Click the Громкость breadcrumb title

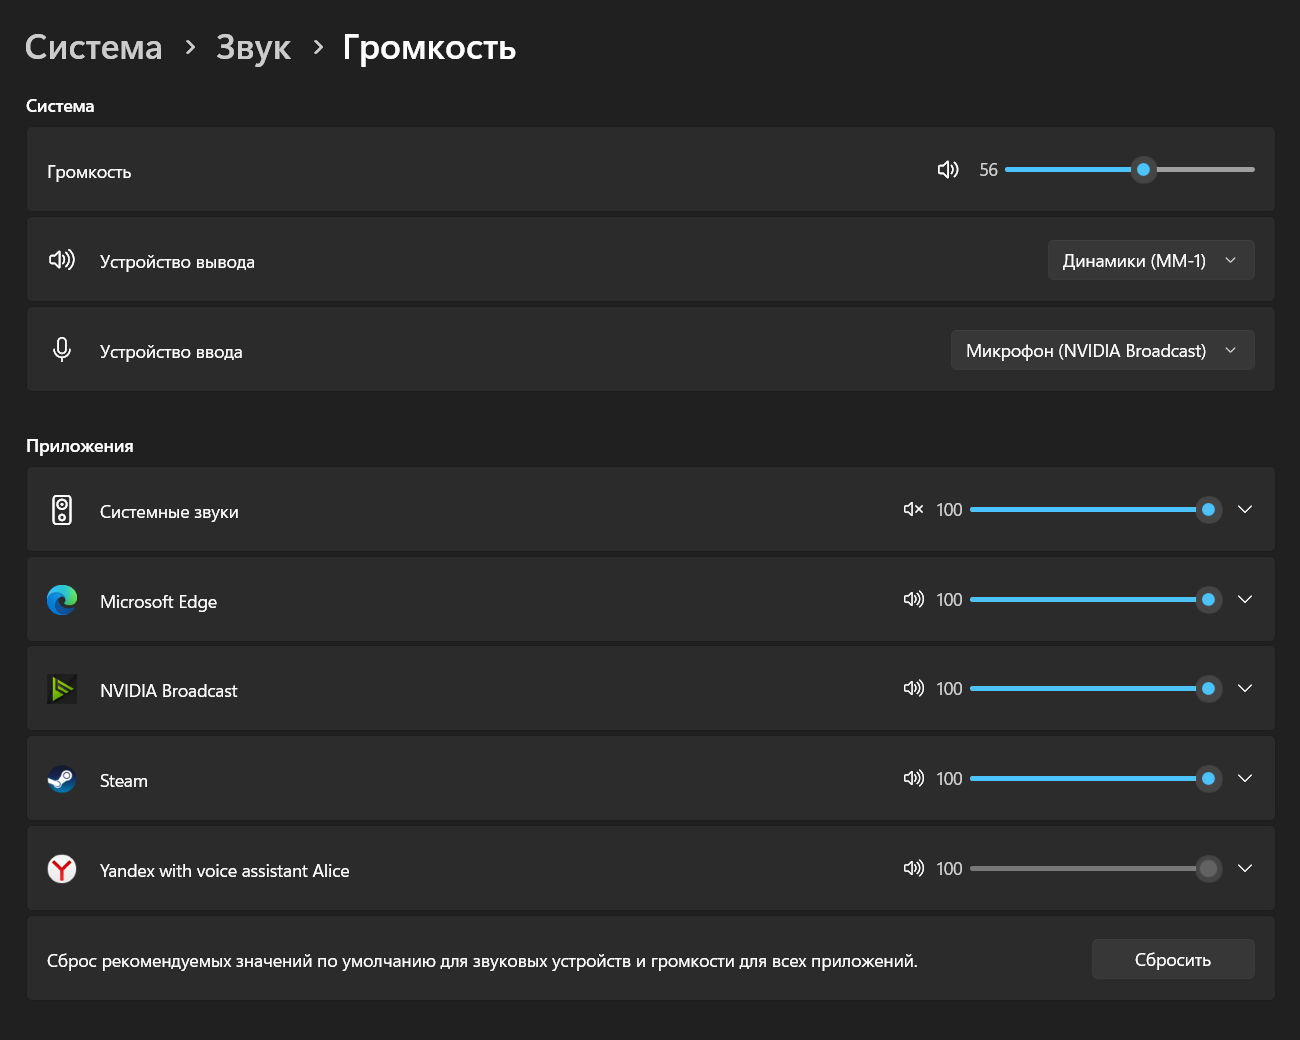[x=429, y=47]
